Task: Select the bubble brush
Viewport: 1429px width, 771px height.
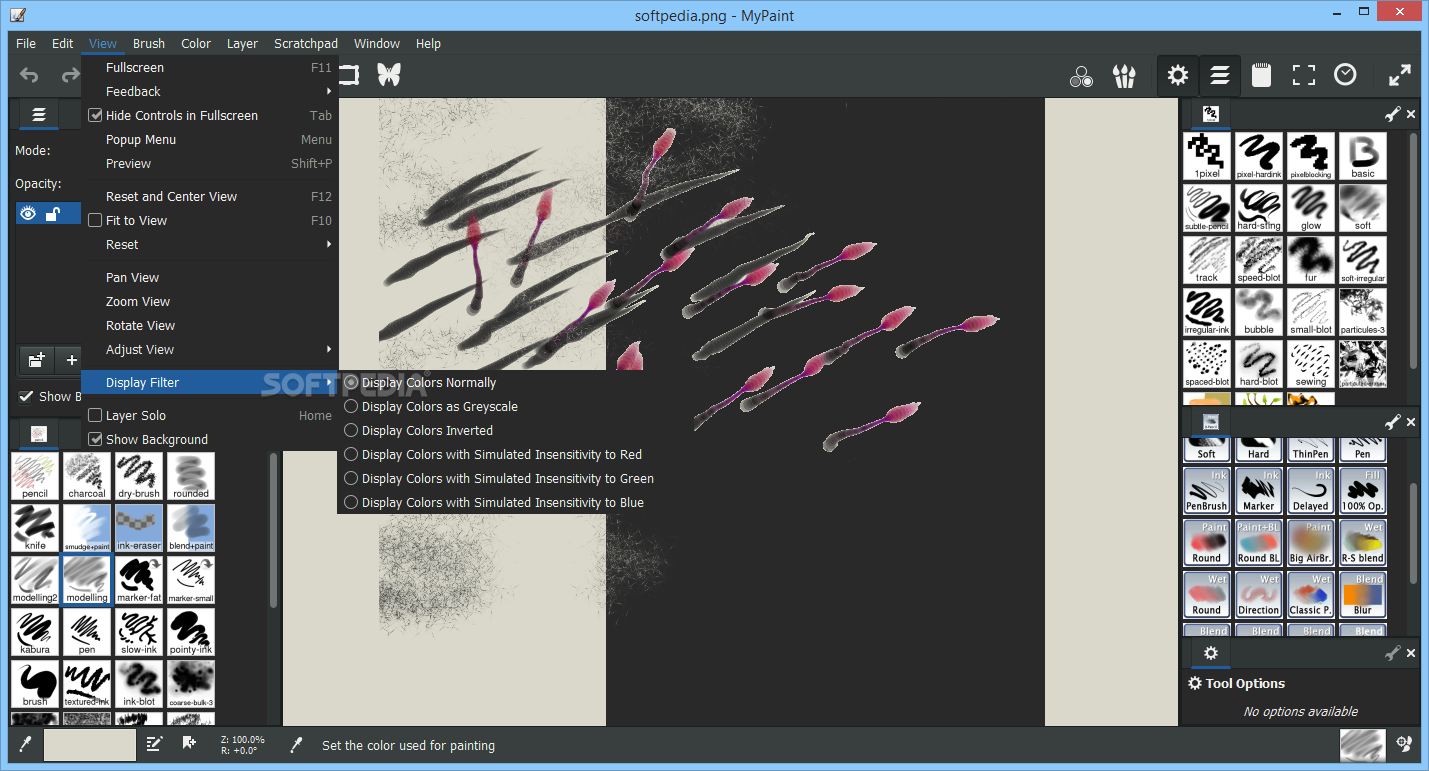Action: 1259,313
